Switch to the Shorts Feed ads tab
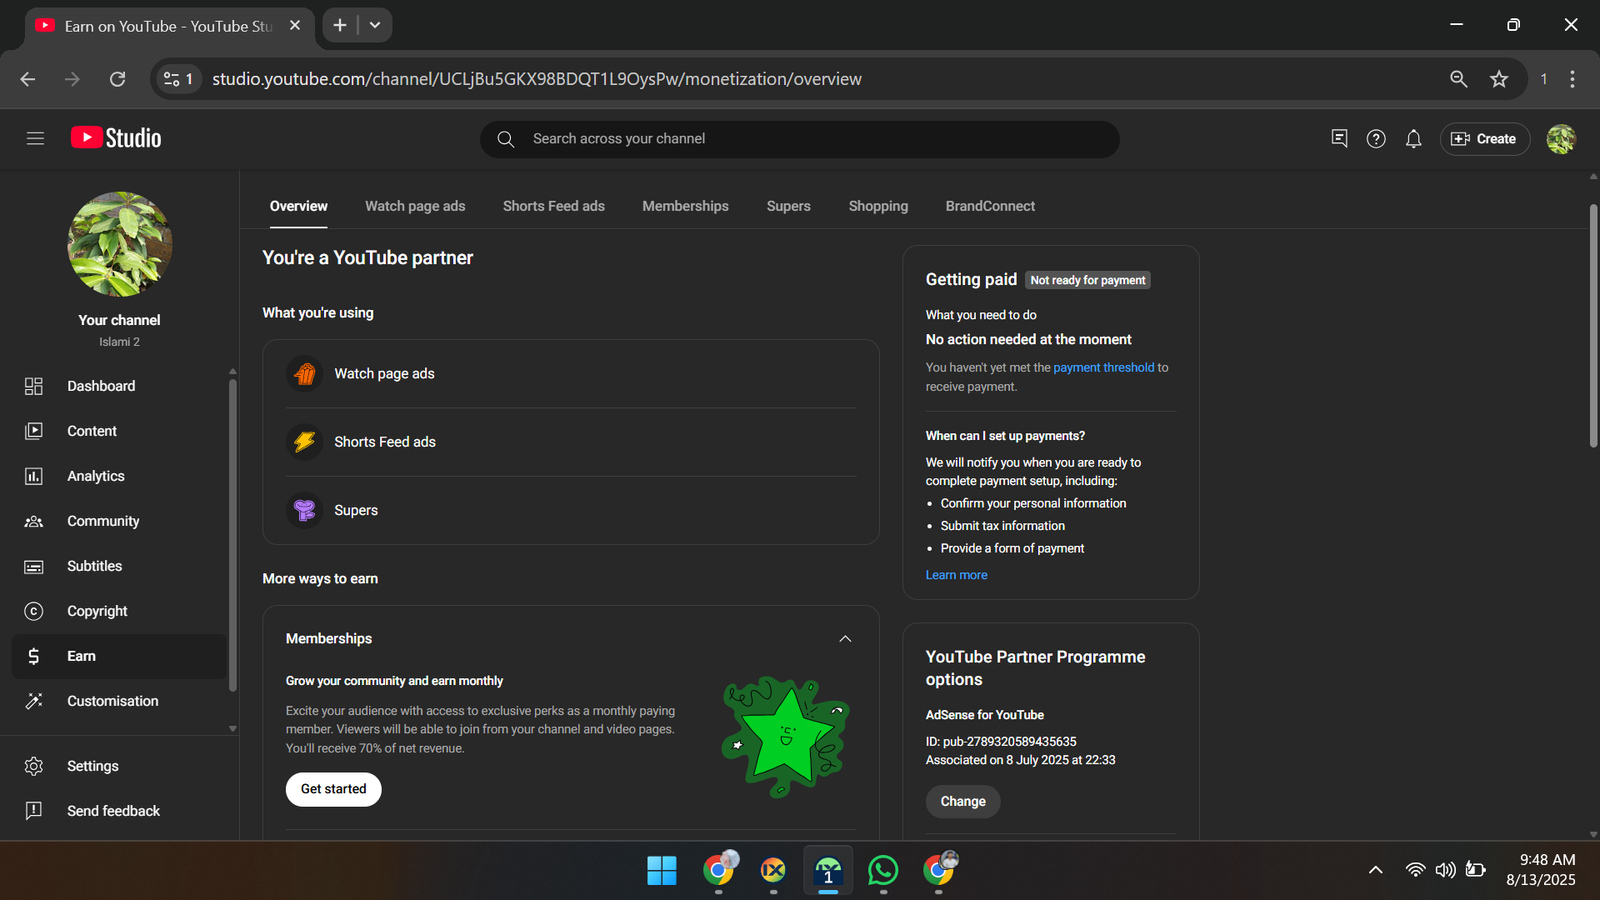This screenshot has height=900, width=1600. [554, 206]
